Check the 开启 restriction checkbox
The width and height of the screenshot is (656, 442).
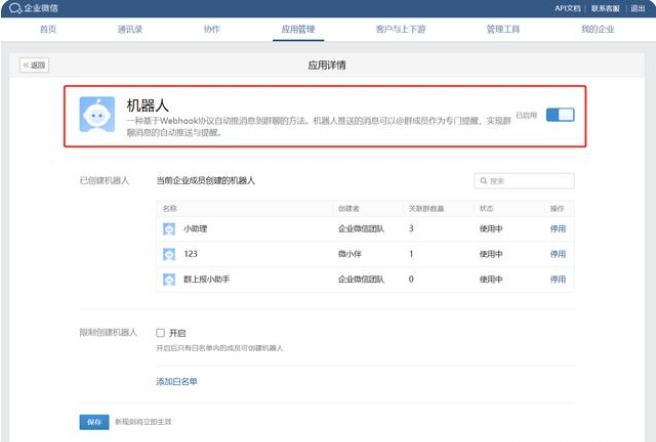[160, 332]
